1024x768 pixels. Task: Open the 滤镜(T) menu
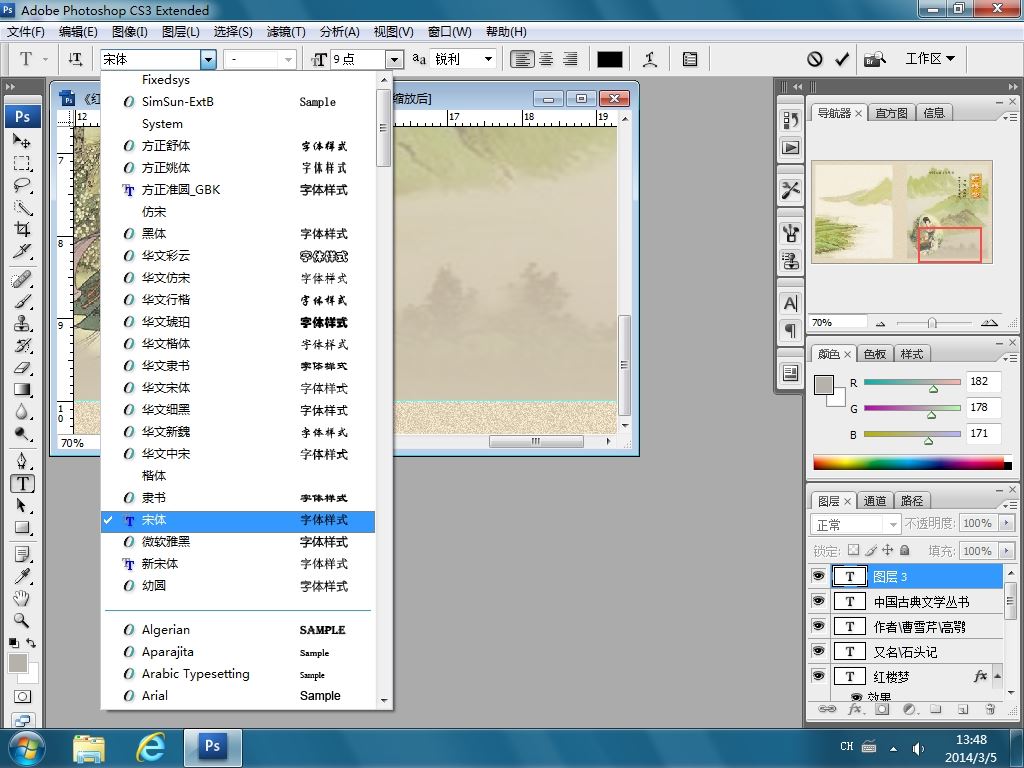pos(286,31)
